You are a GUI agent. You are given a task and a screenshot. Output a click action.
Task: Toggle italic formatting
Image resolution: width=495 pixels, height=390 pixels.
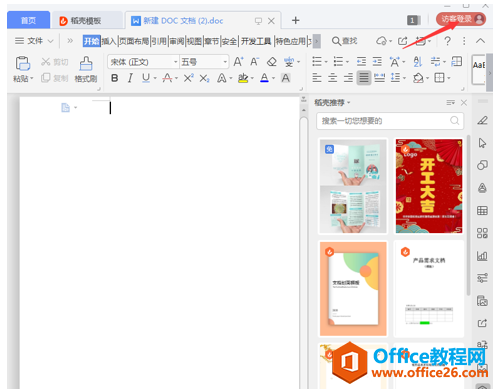click(x=130, y=78)
